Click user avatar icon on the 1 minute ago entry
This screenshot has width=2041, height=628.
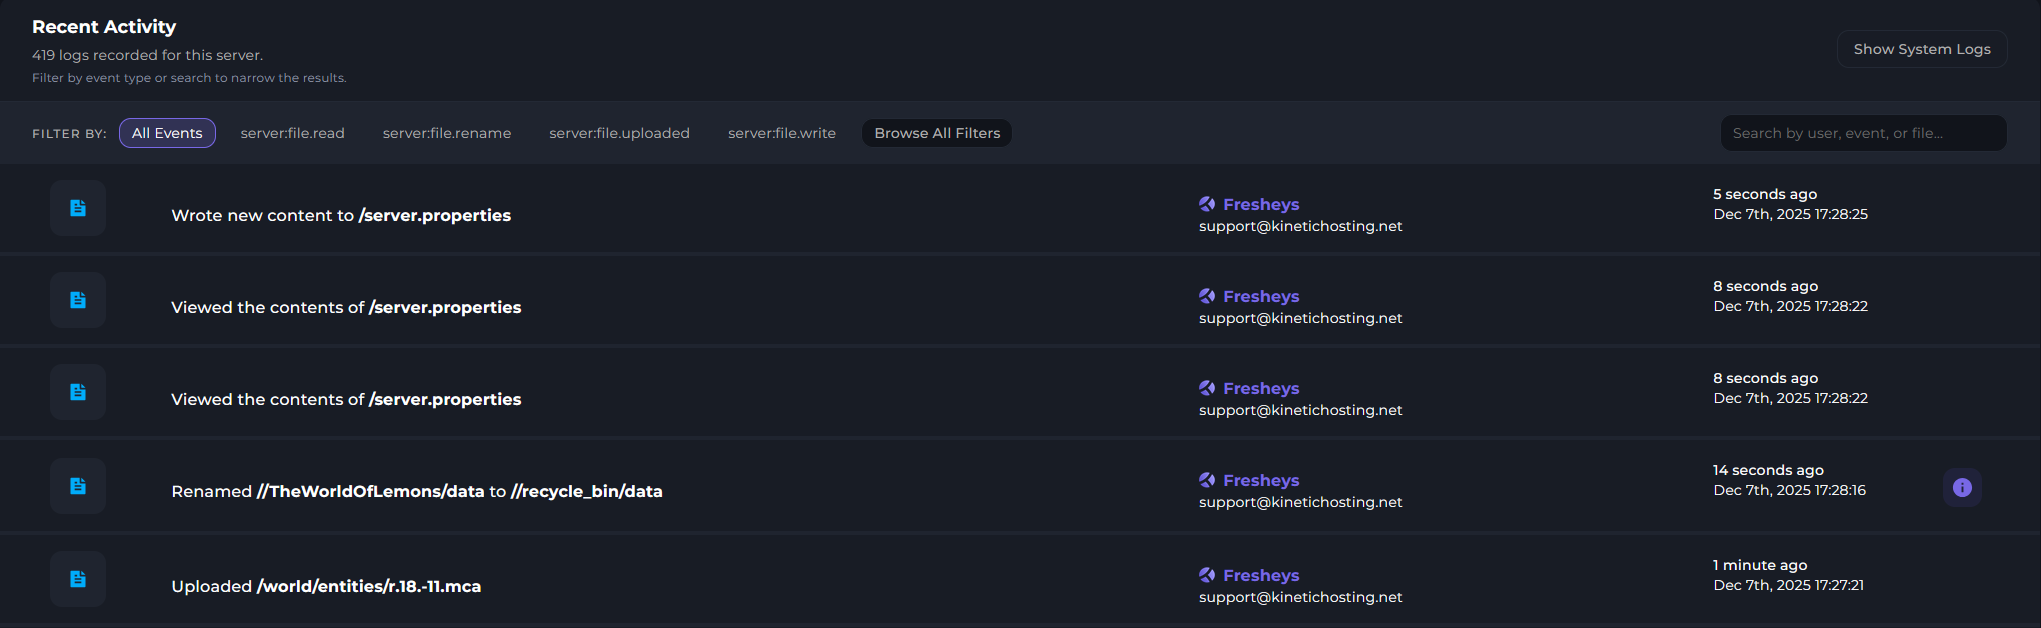1207,575
